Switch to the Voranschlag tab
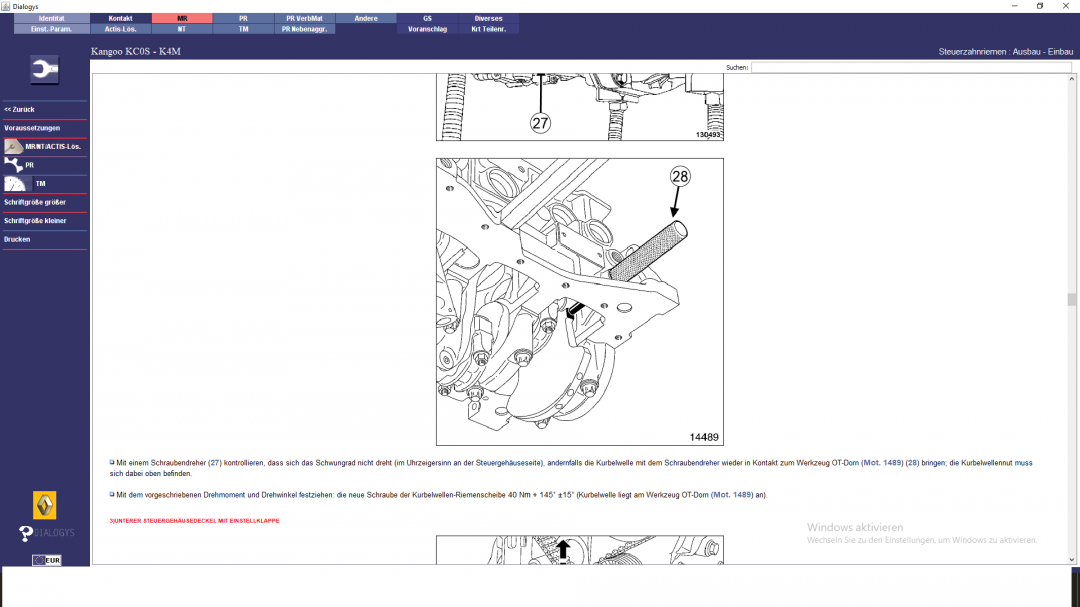 coord(427,29)
